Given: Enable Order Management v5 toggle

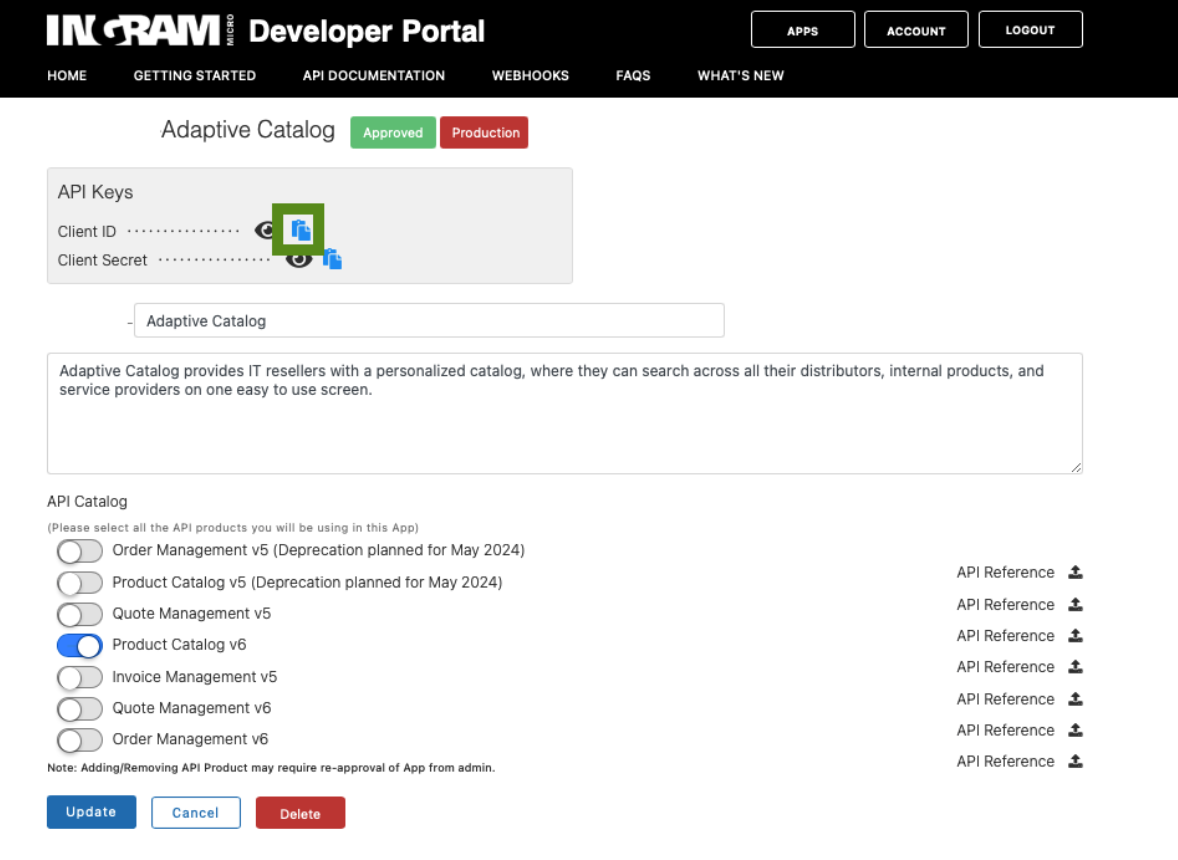Looking at the screenshot, I should click(x=80, y=551).
